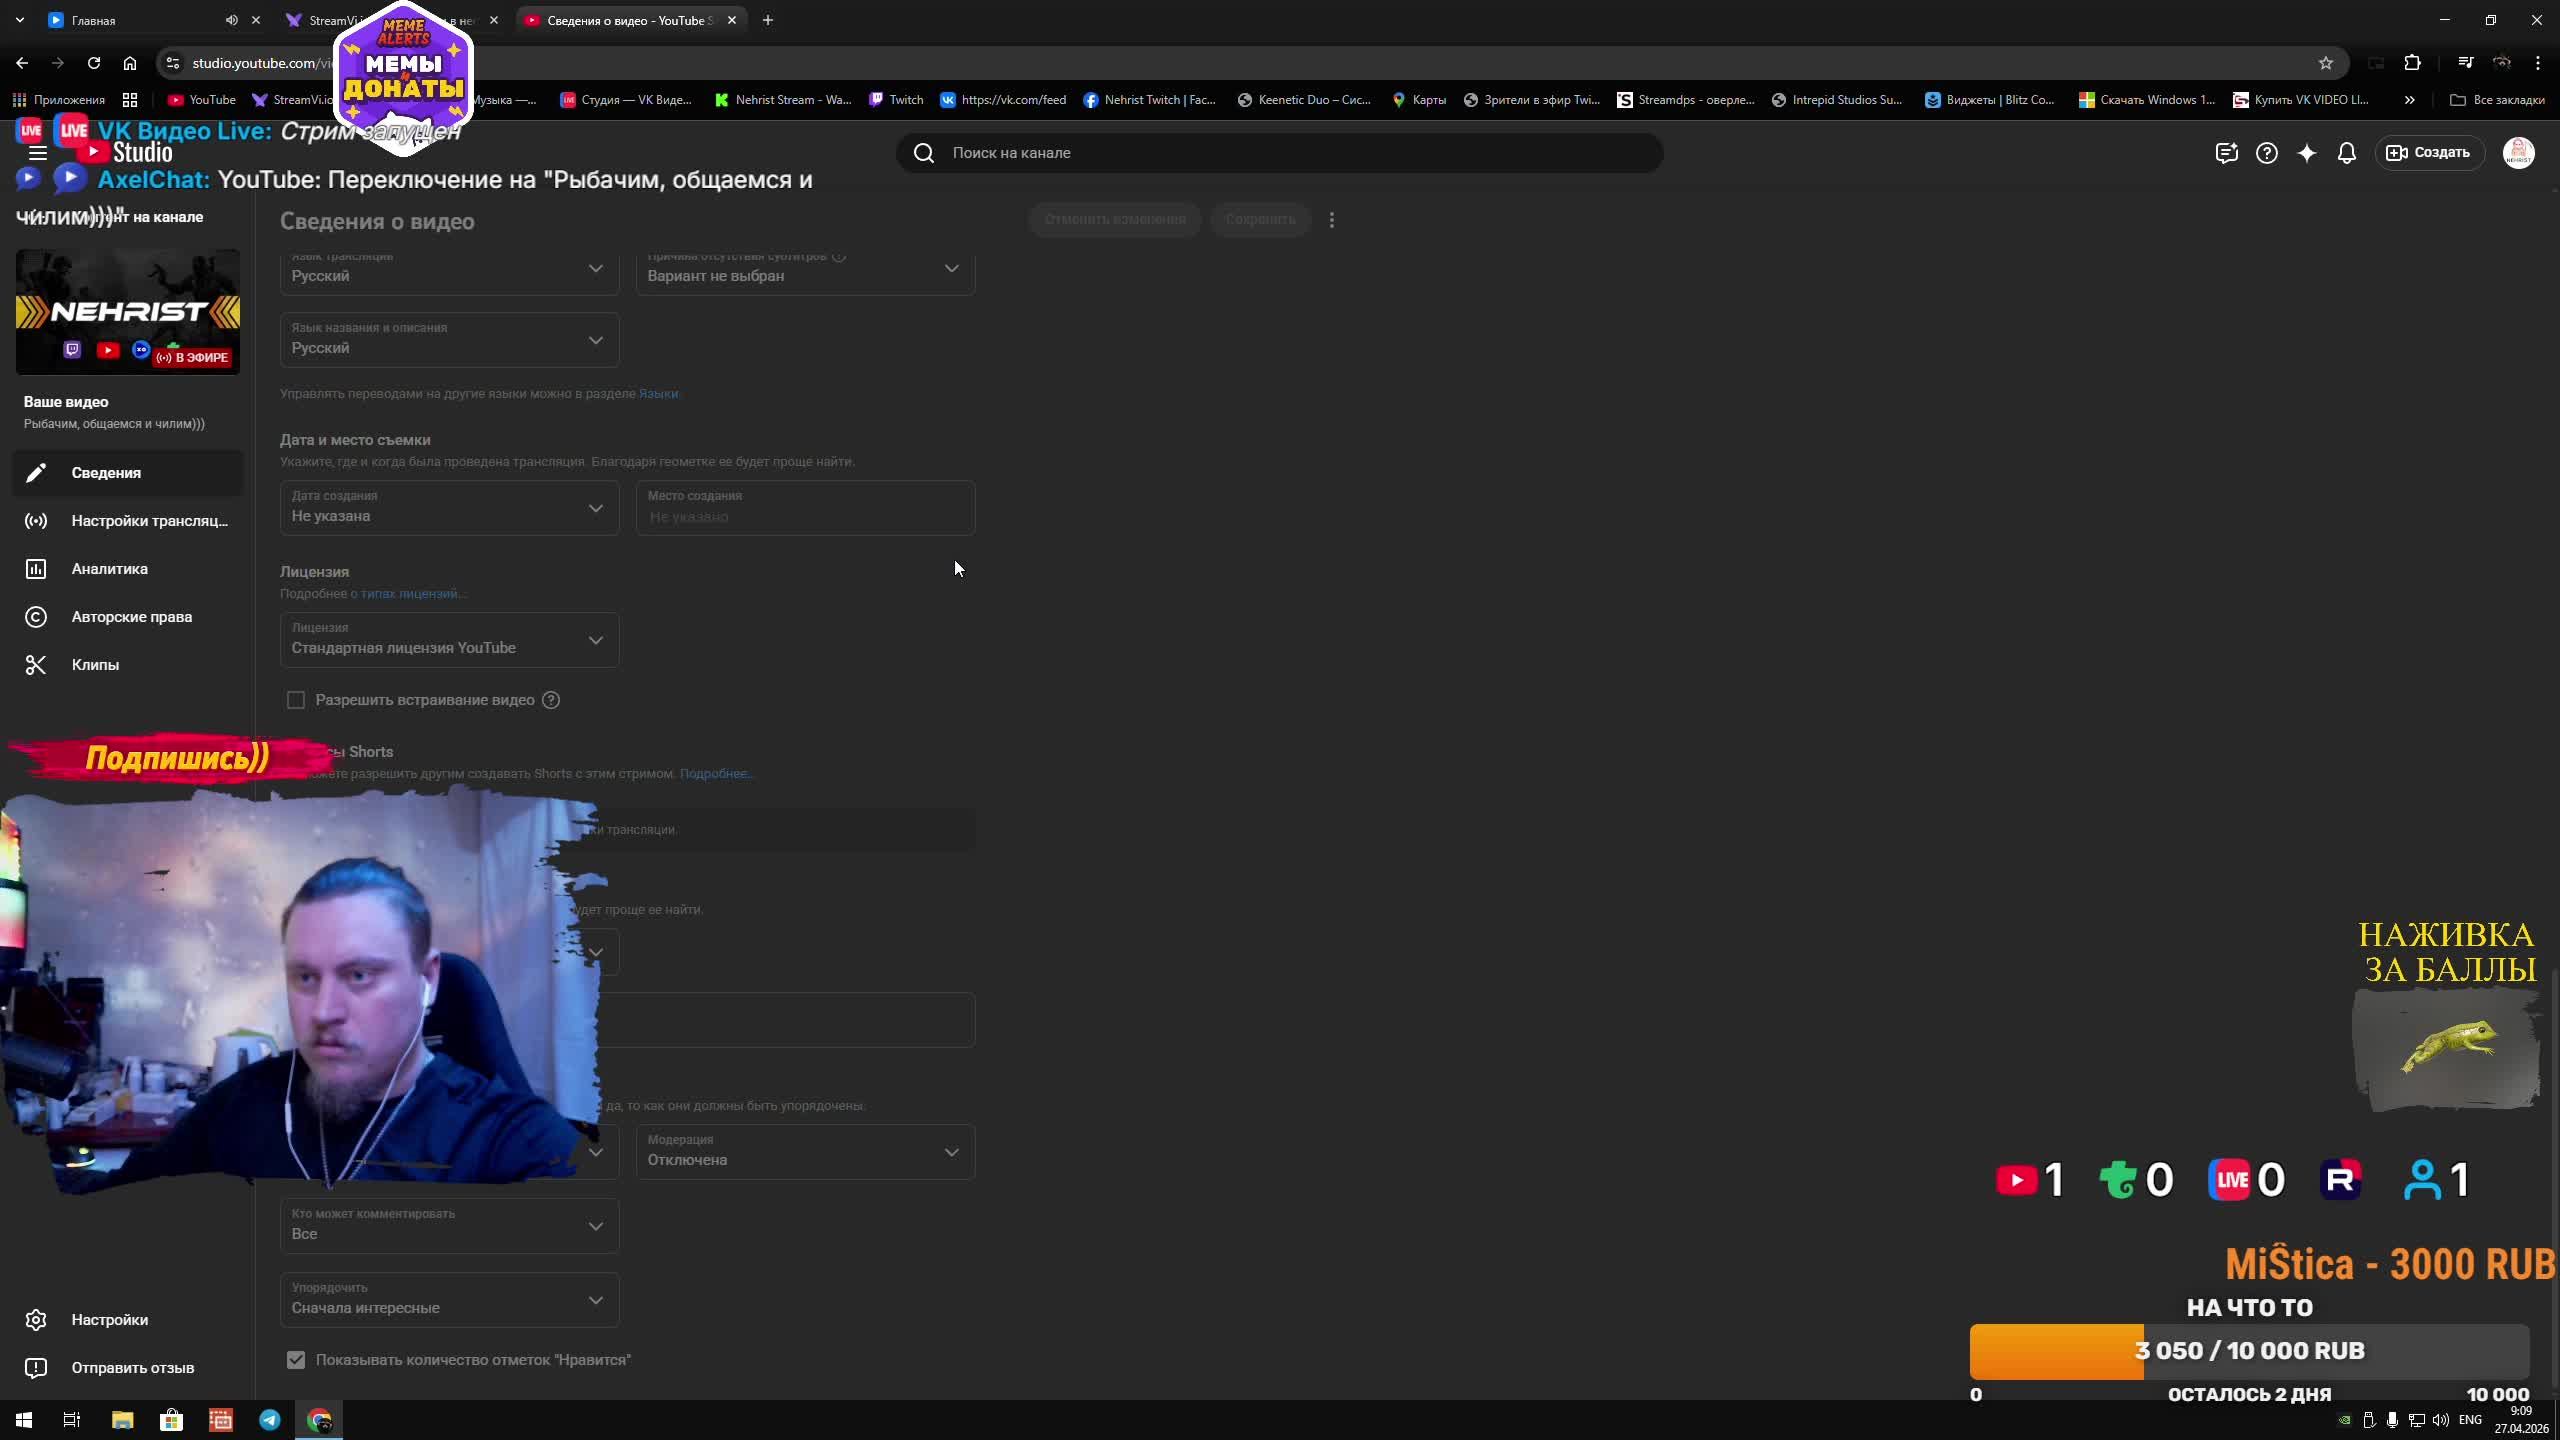Open the Сведения pencil icon in sidebar

click(x=36, y=473)
